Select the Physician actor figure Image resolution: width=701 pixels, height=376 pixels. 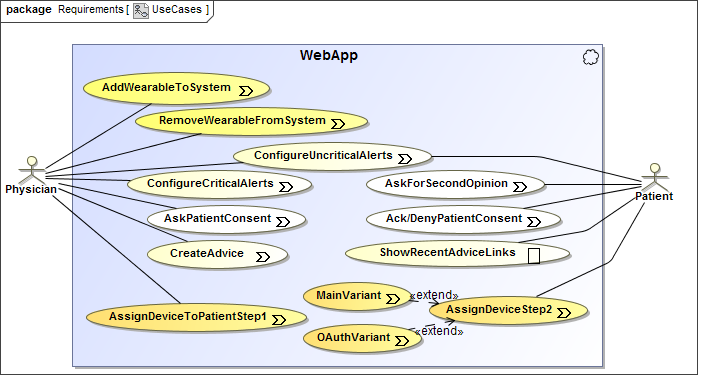(x=31, y=169)
